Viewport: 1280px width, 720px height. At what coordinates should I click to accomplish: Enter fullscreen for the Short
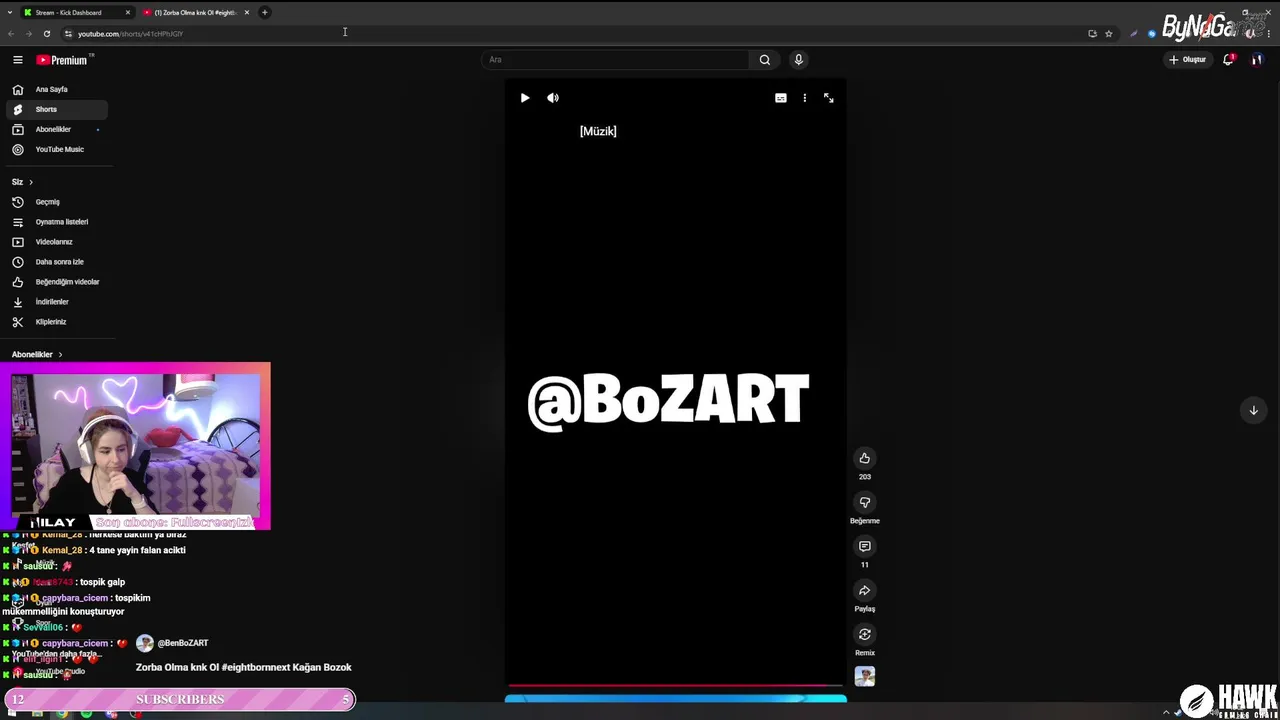[829, 98]
